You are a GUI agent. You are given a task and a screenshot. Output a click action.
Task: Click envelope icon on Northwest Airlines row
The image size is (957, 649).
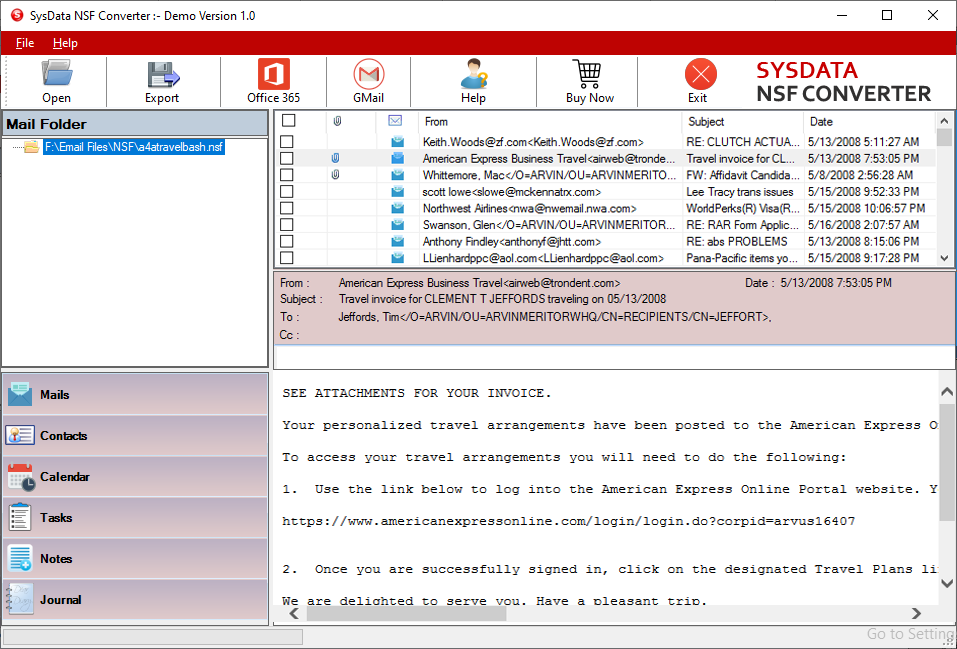(x=397, y=208)
